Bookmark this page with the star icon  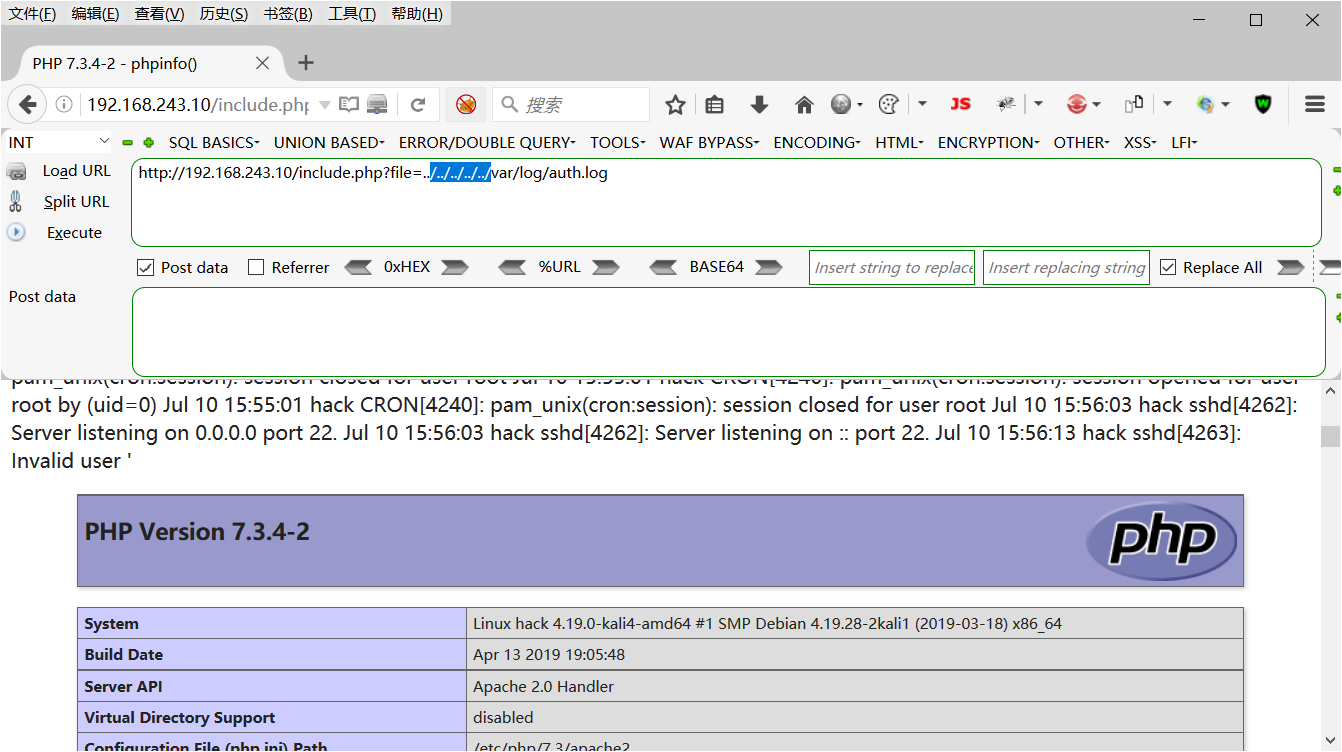[676, 104]
